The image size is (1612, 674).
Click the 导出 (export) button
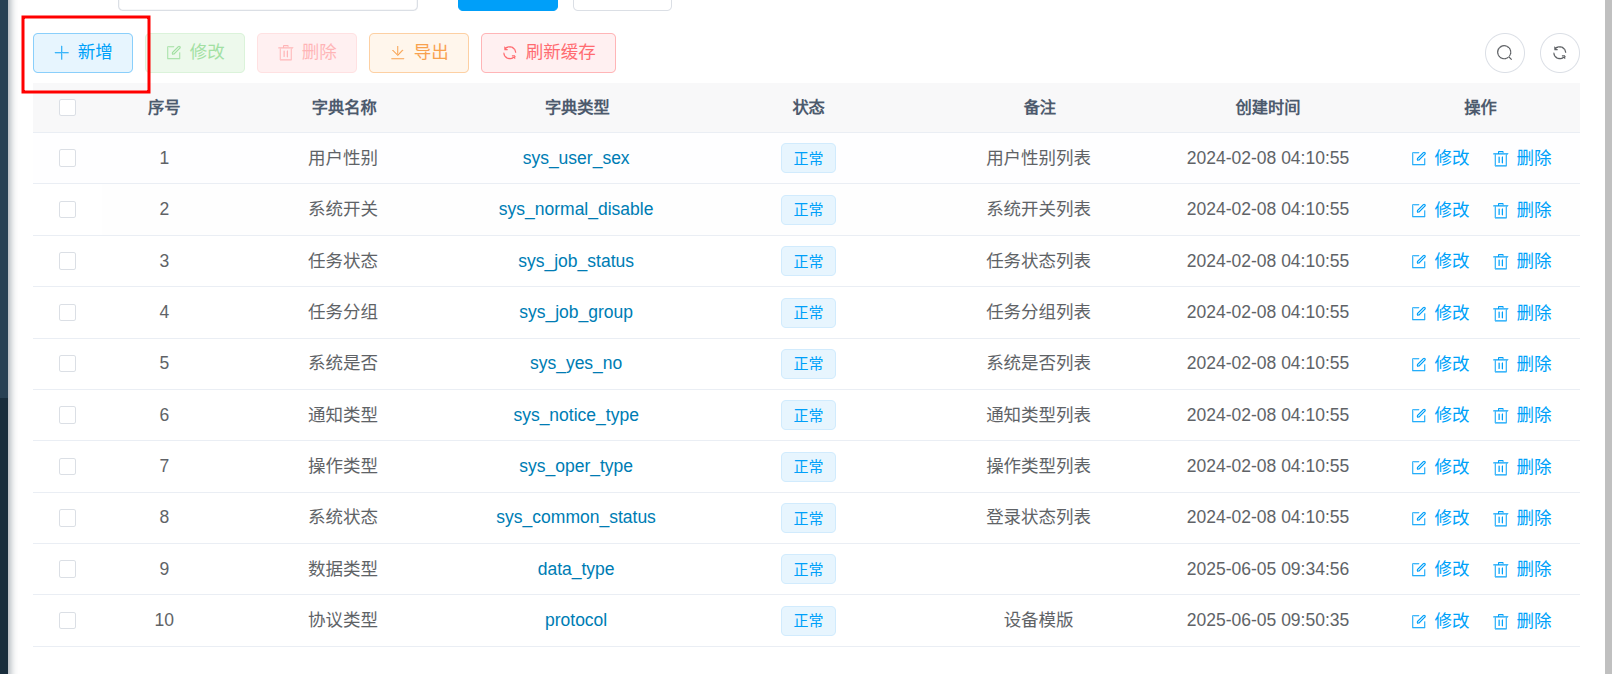[x=419, y=52]
